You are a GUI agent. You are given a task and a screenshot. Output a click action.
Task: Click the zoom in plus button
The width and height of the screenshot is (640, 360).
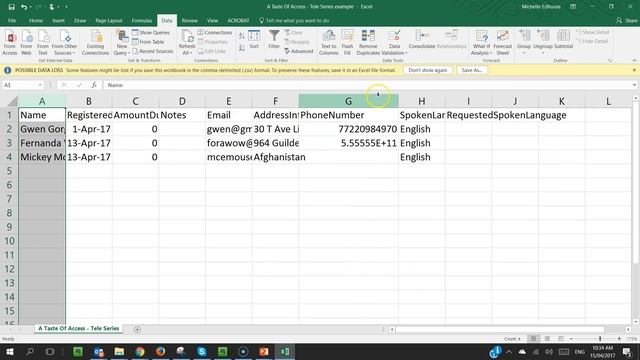pos(619,339)
